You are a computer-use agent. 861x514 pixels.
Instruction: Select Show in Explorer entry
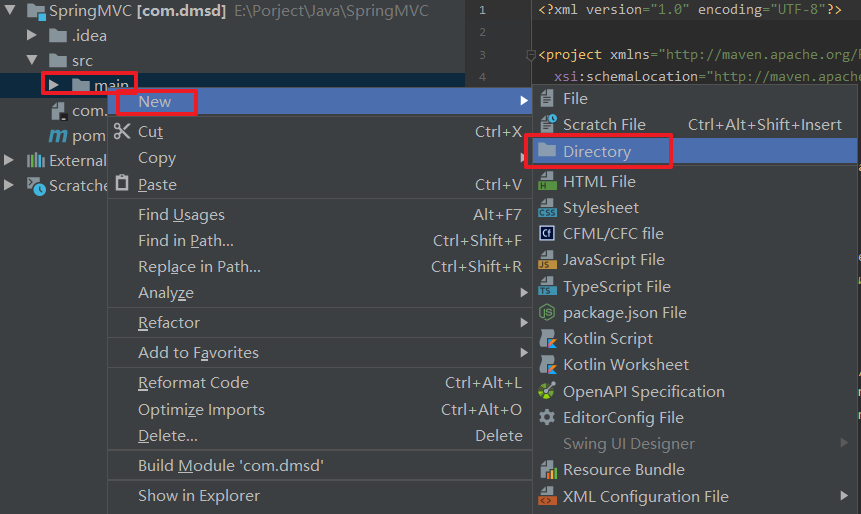click(320, 496)
